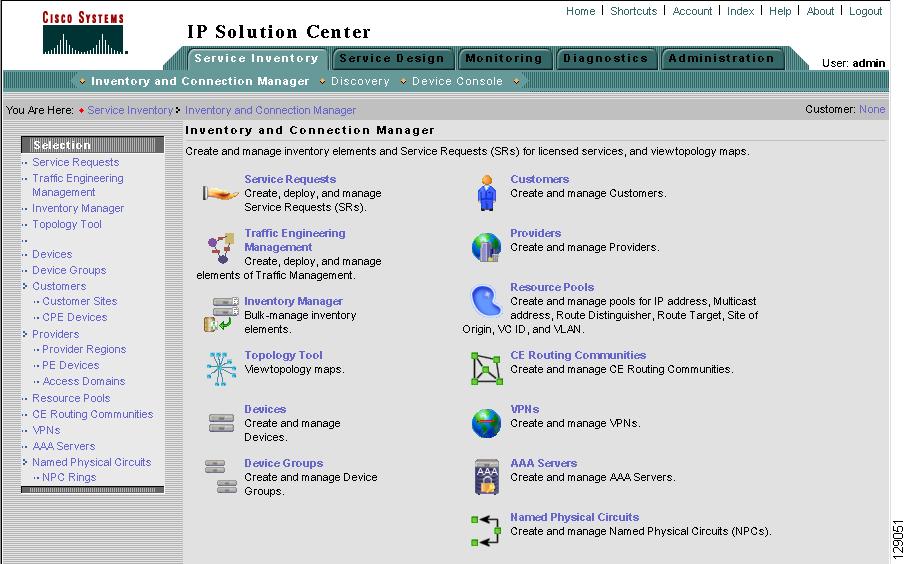Open the Administration tab
Screen dimensions: 906x564
coord(721,58)
